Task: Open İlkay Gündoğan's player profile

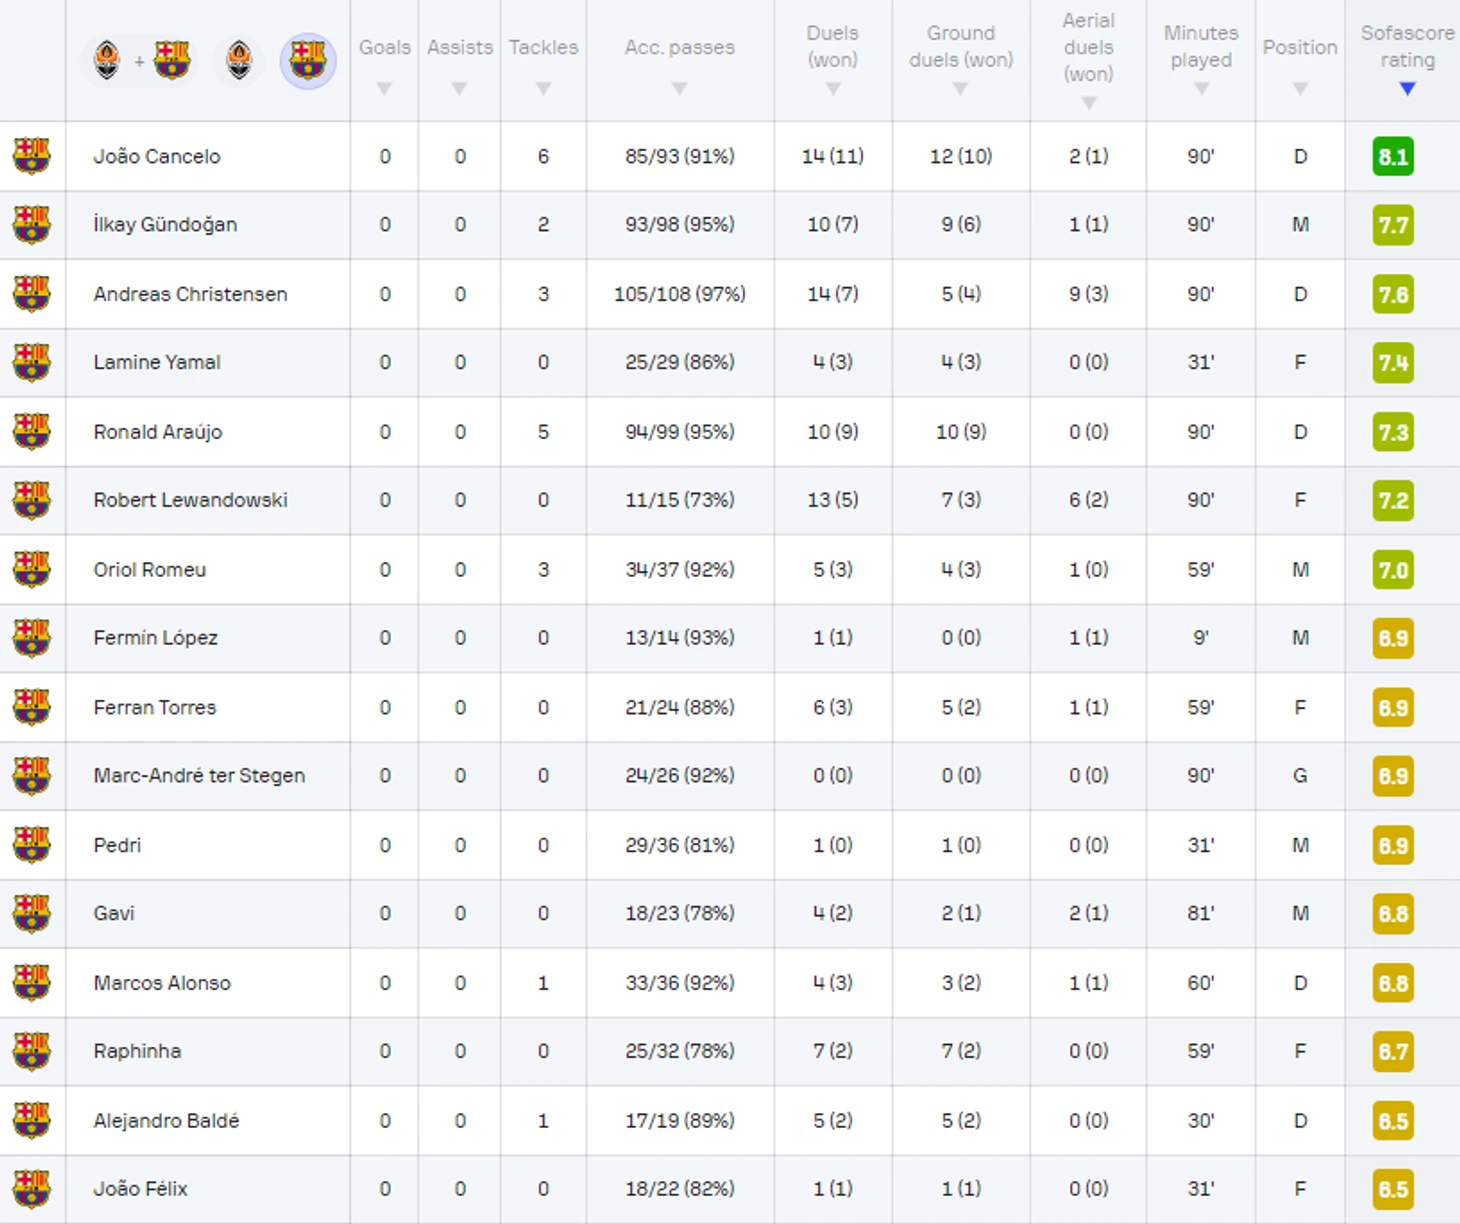Action: [165, 225]
